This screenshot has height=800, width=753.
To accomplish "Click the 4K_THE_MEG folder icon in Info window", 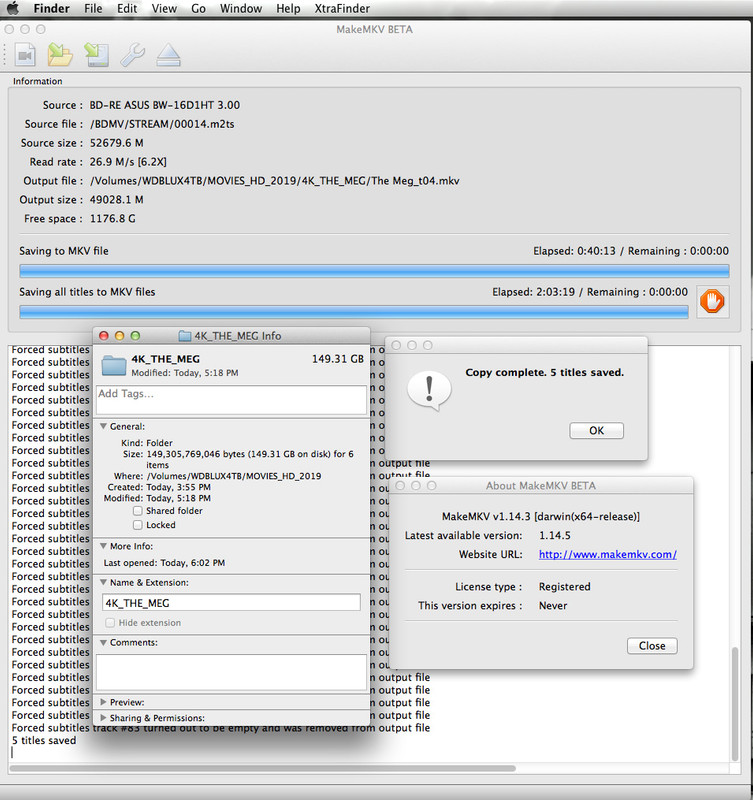I will (x=113, y=365).
